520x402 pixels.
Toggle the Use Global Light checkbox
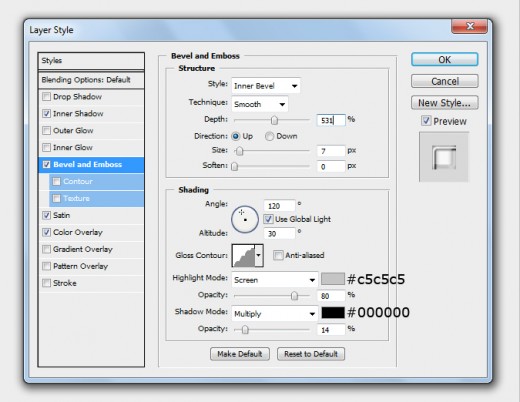click(x=268, y=219)
